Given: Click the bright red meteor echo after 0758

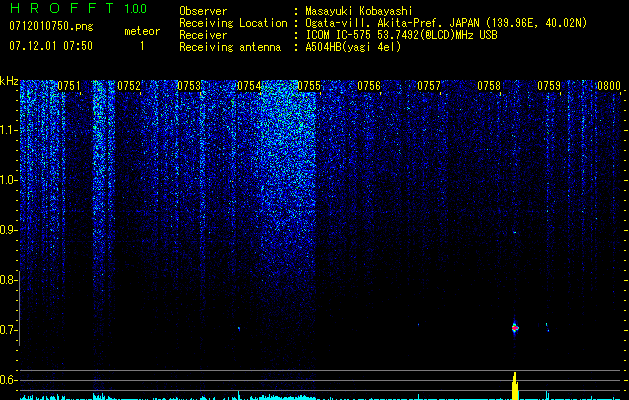Looking at the screenshot, I should pyautogui.click(x=515, y=328).
